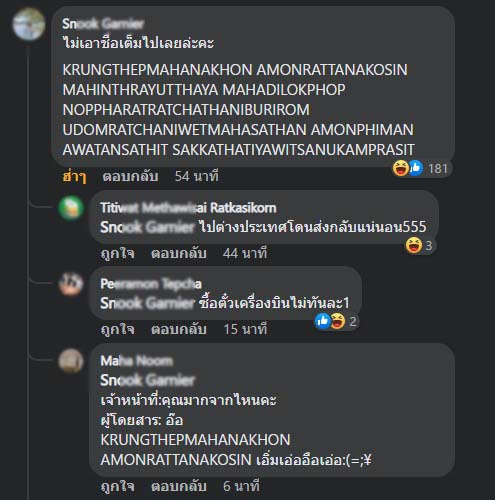The height and width of the screenshot is (500, 495).
Task: Click ถูกใจ under the 44 นาที reply
Action: [x=118, y=254]
